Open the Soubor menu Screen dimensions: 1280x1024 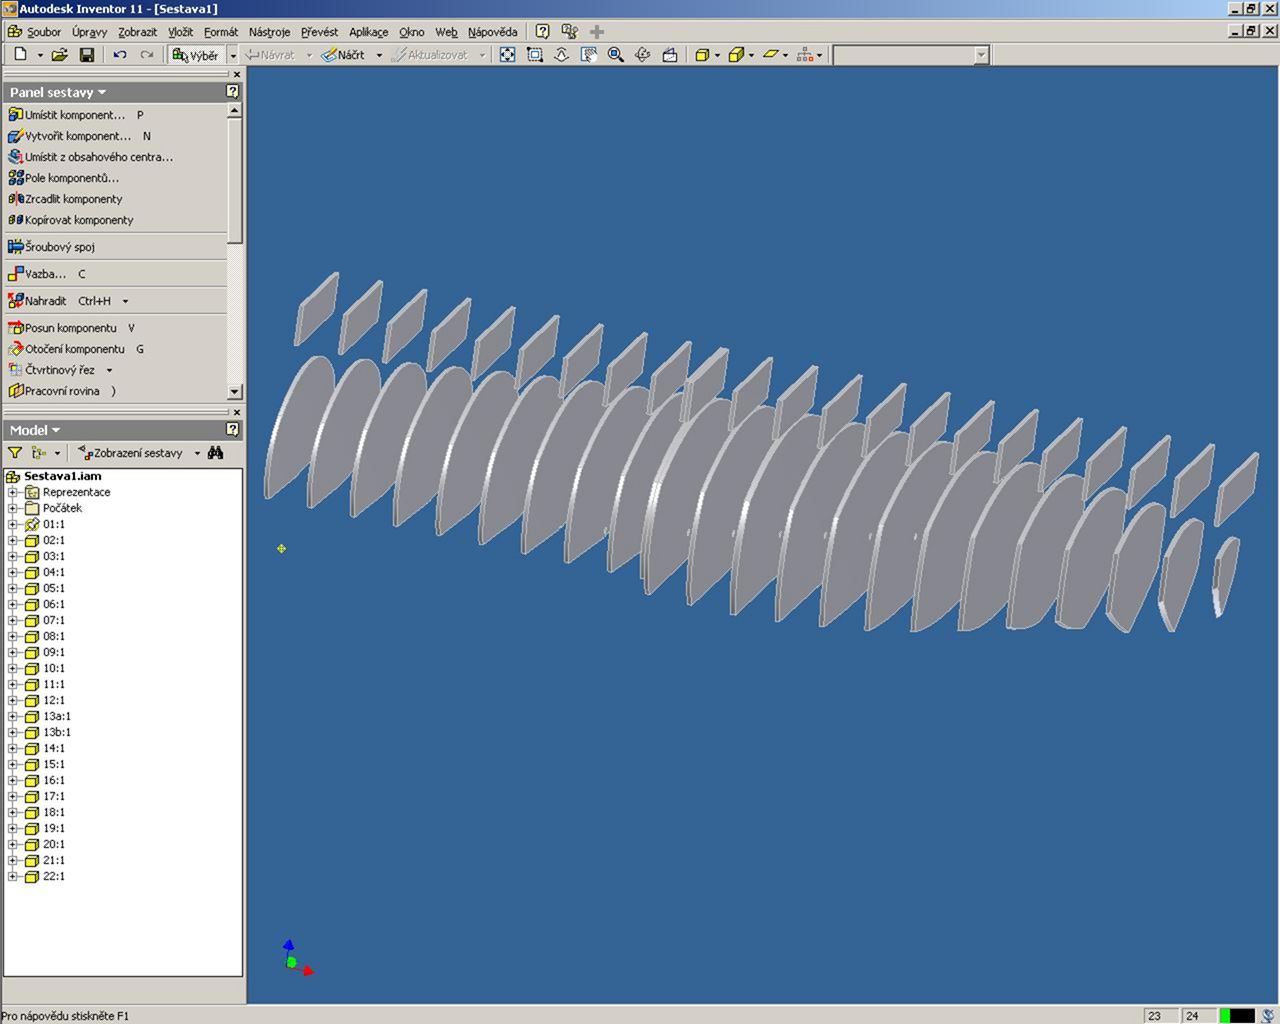coord(43,32)
